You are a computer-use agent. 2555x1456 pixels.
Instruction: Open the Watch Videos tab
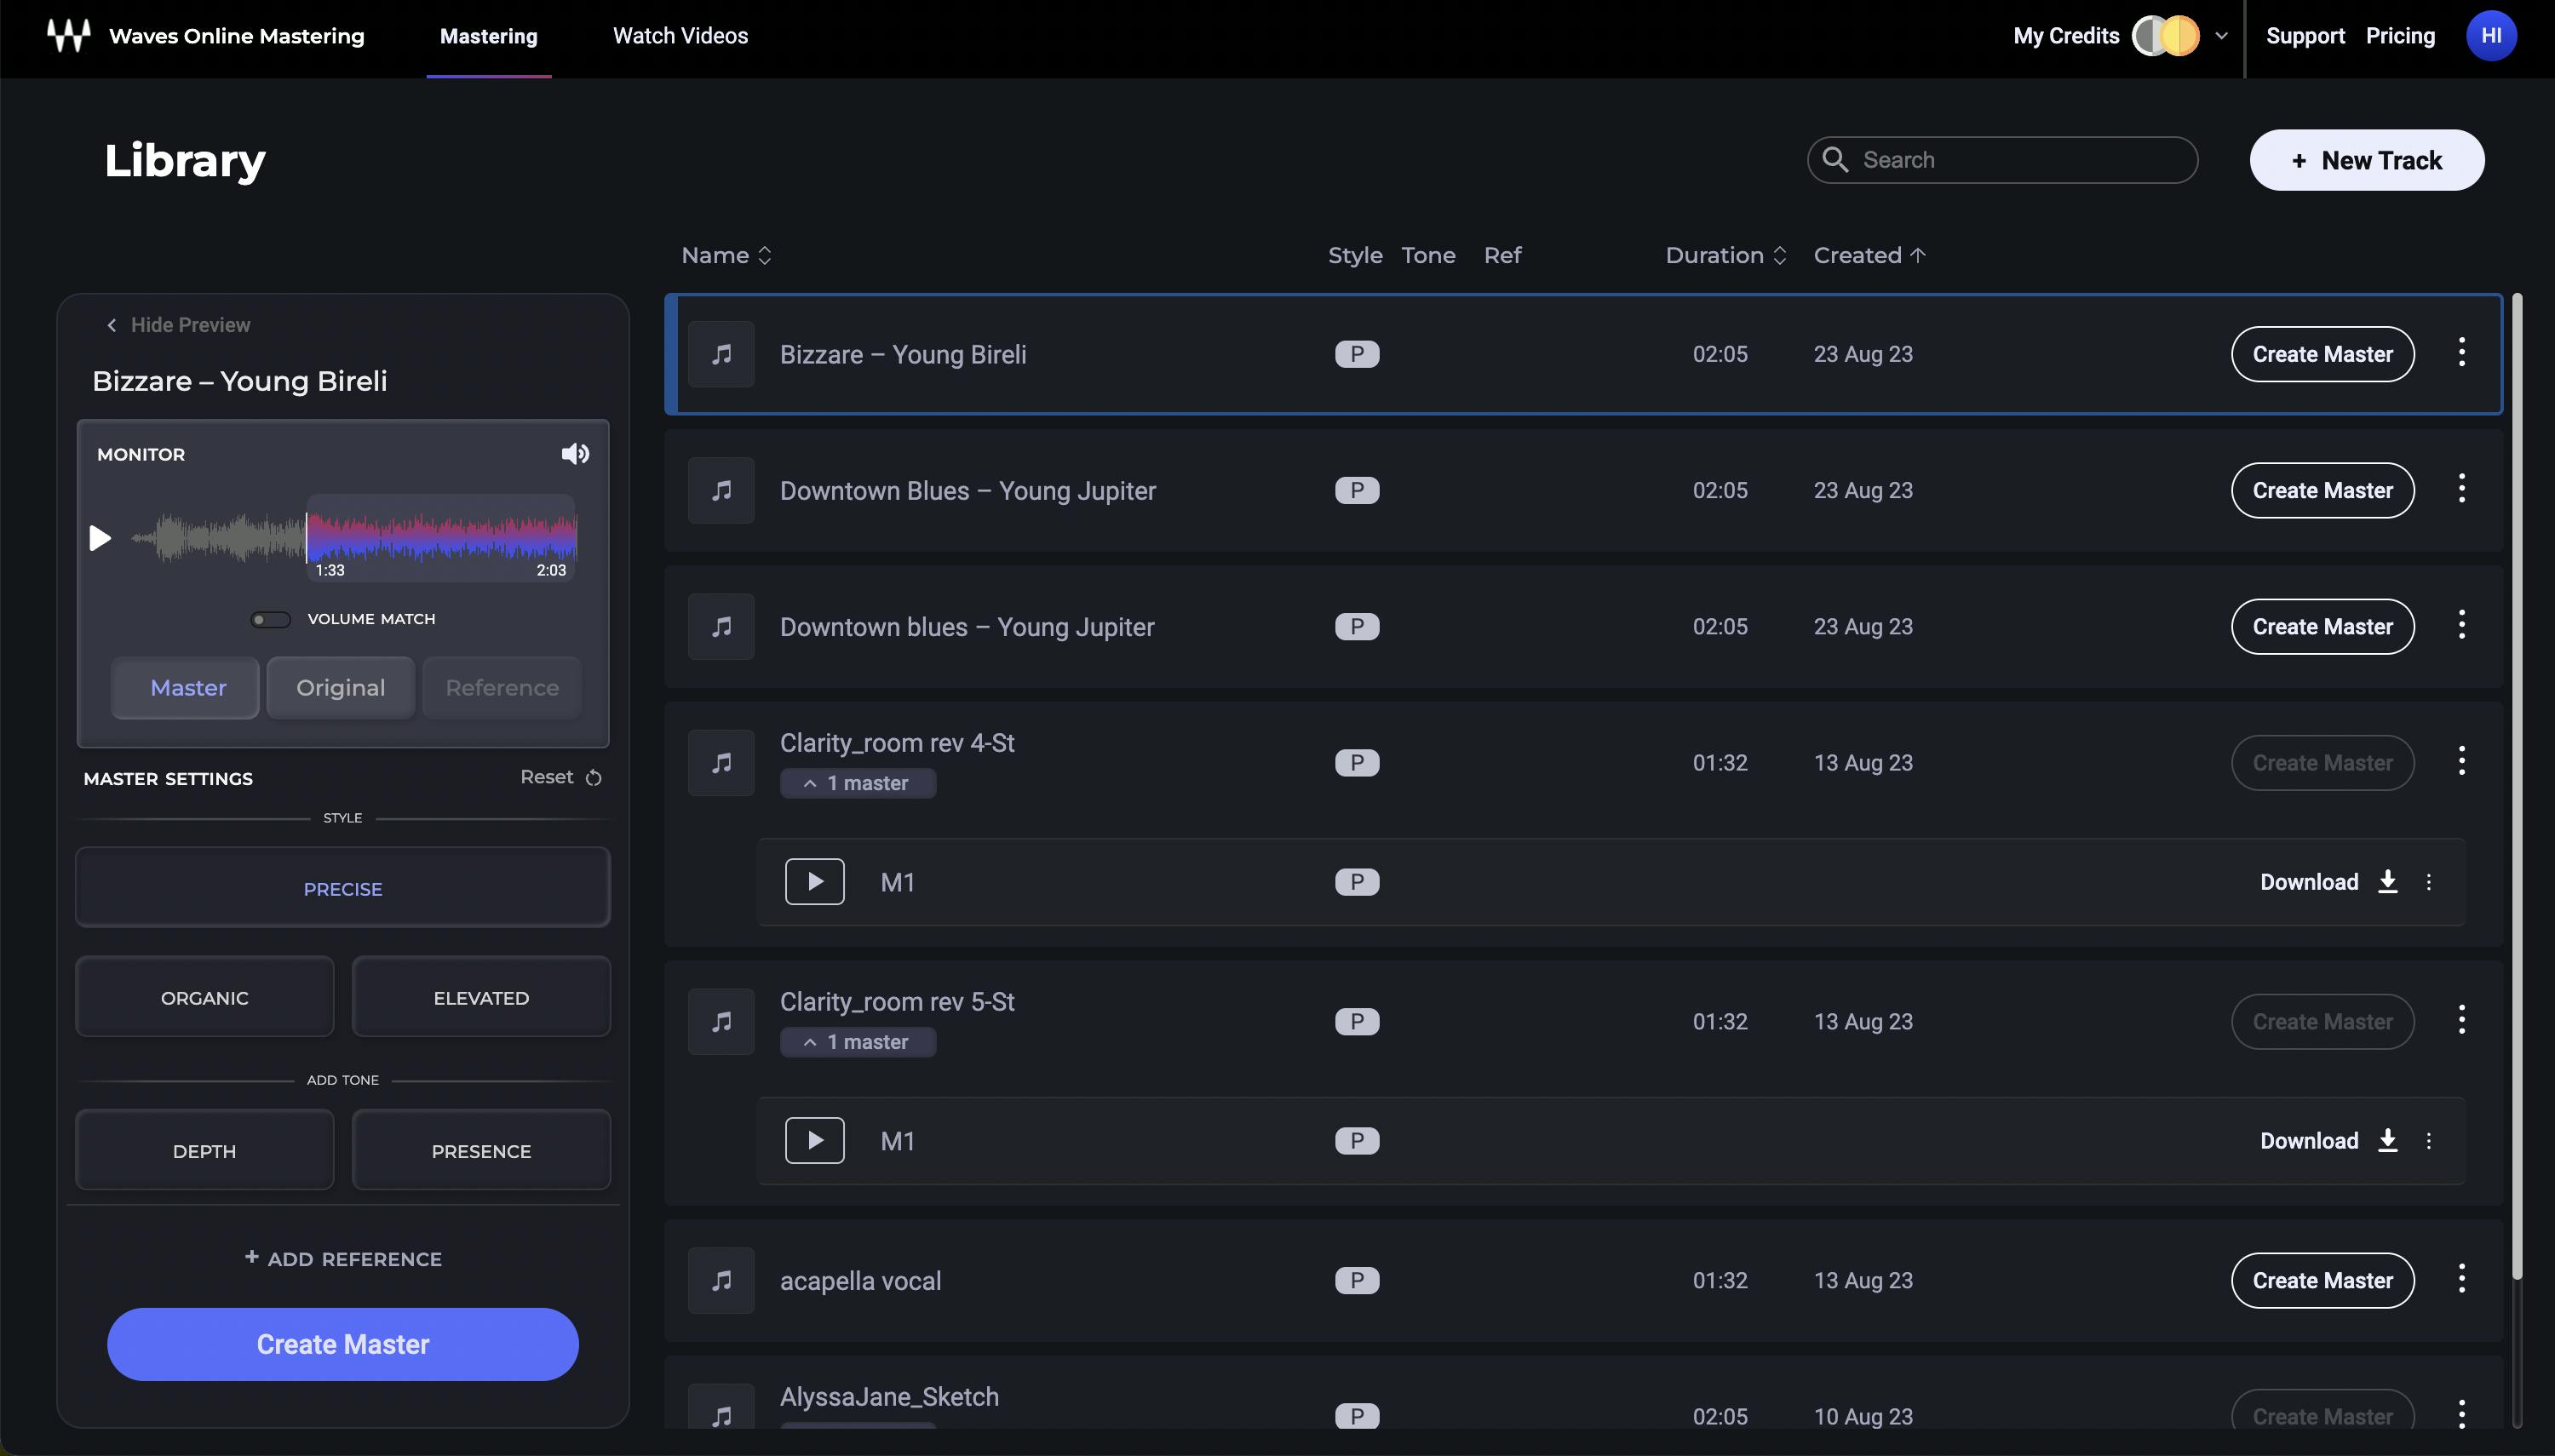680,36
